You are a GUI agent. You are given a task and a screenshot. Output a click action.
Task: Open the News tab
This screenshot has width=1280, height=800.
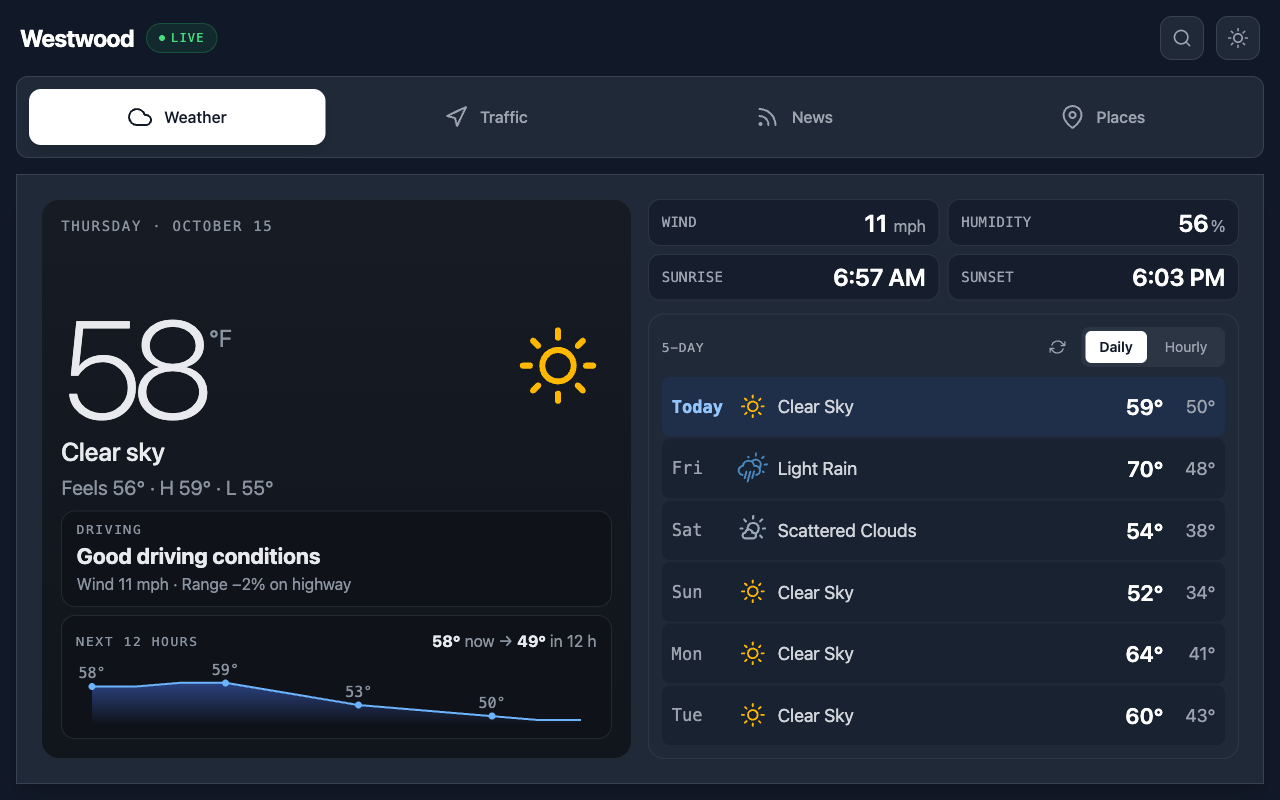795,117
